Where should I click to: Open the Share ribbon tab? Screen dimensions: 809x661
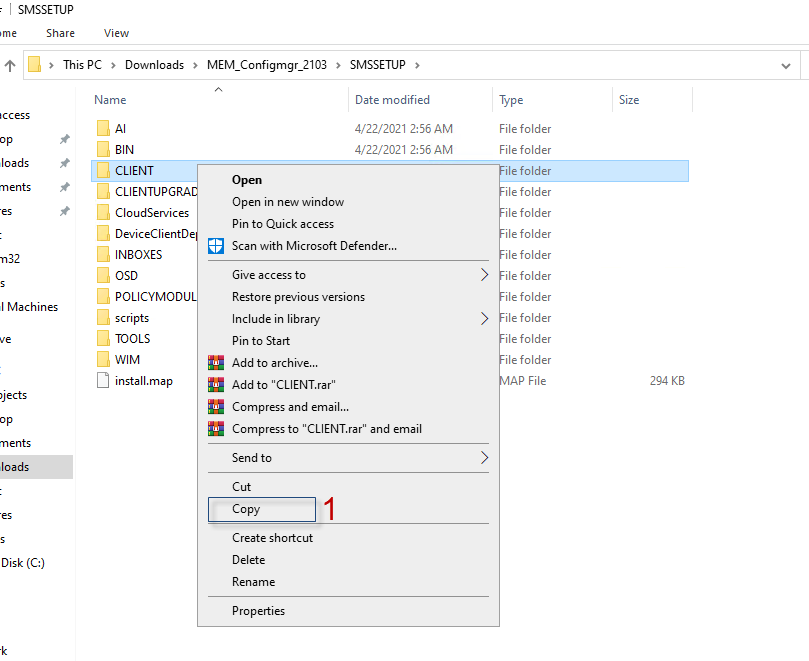[60, 33]
